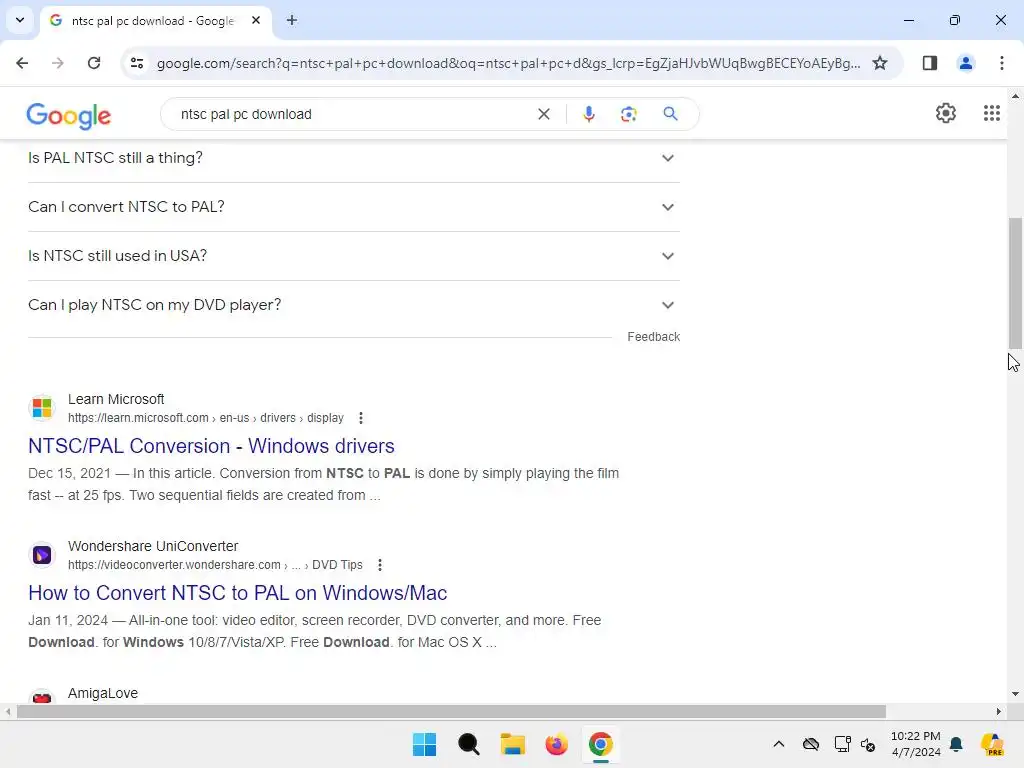
Task: Click the address bar URL
Action: [x=508, y=63]
